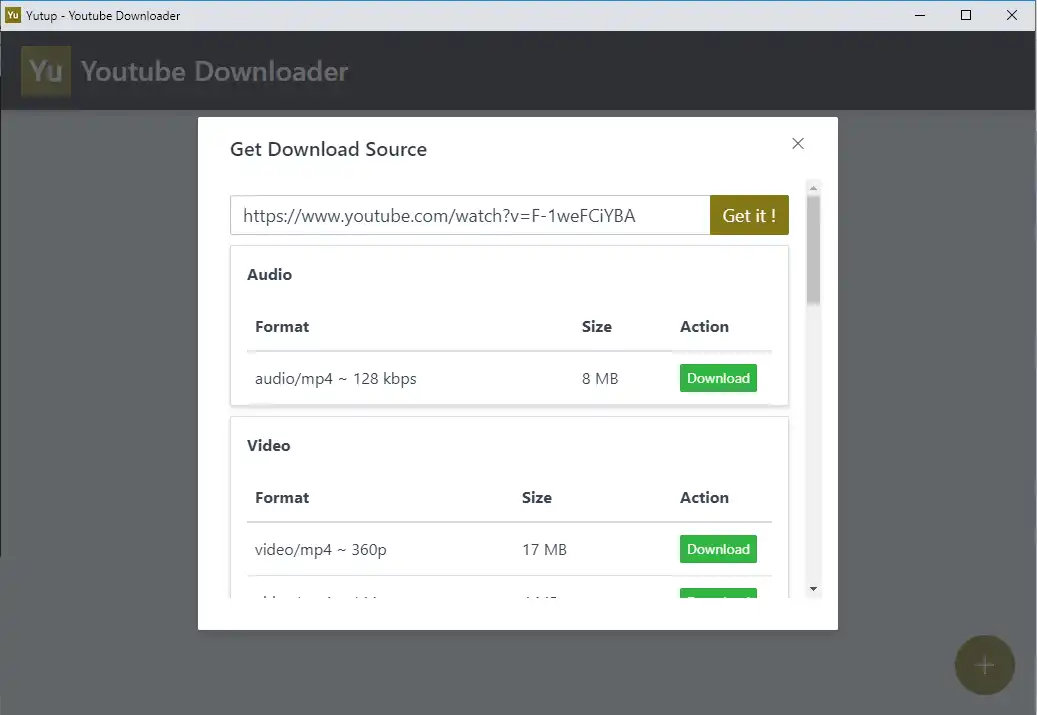Click the round plus add button

pyautogui.click(x=984, y=665)
